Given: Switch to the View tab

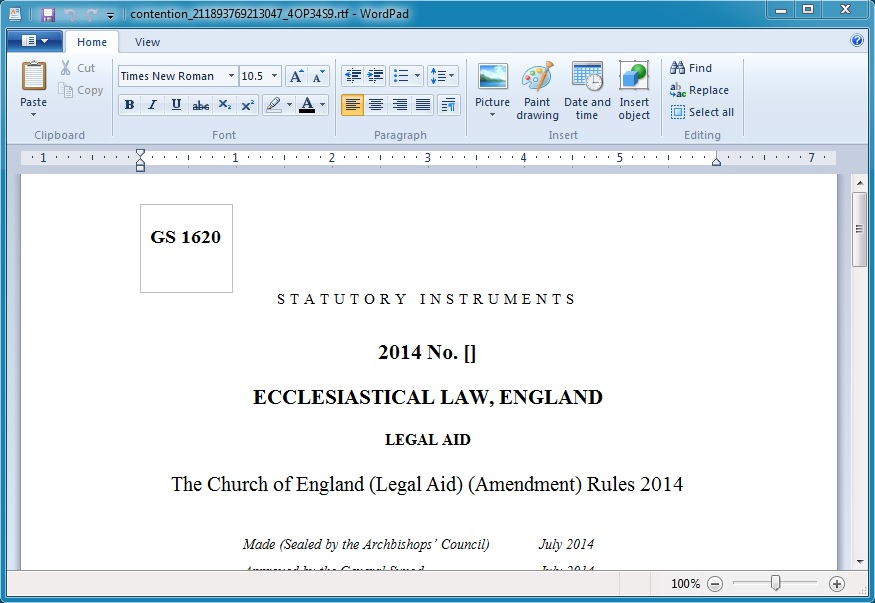Looking at the screenshot, I should [x=147, y=42].
